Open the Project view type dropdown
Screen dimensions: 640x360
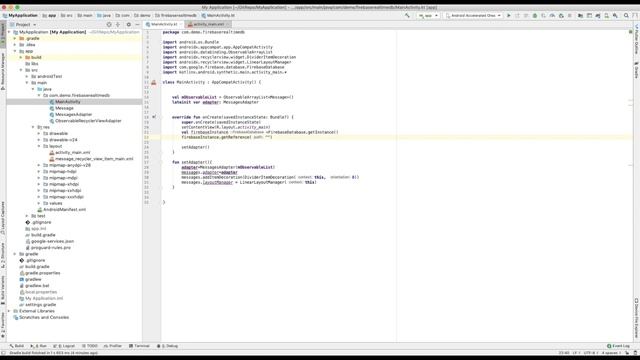(23, 24)
